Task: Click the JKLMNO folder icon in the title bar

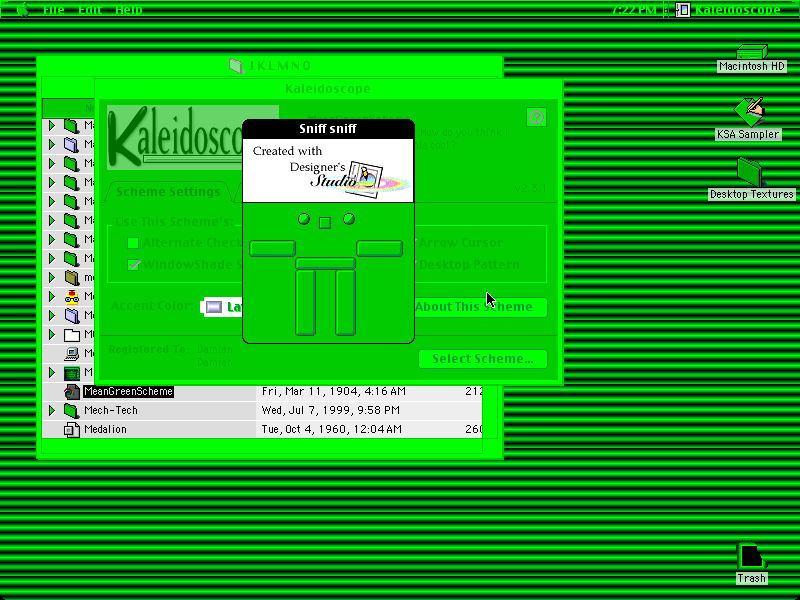Action: coord(236,66)
